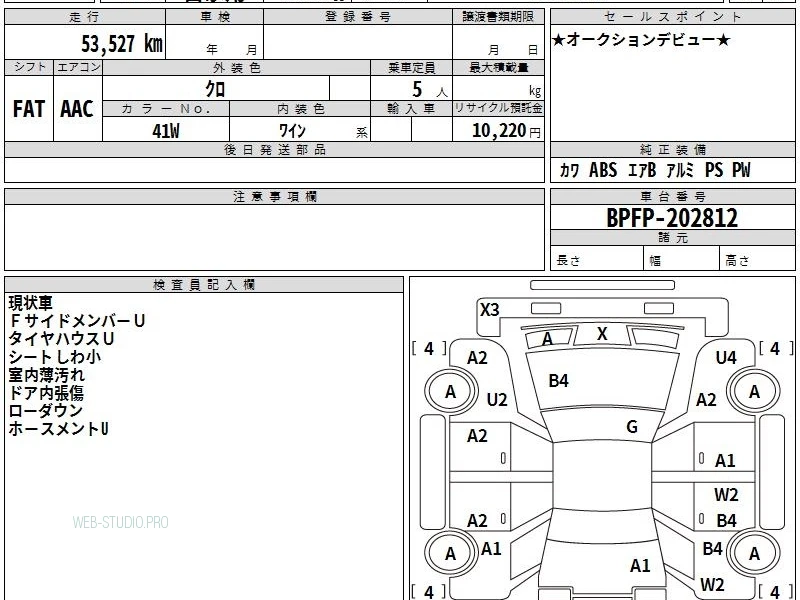This screenshot has height=600, width=800.
Task: Select the PS equipment entry
Action: [x=714, y=170]
